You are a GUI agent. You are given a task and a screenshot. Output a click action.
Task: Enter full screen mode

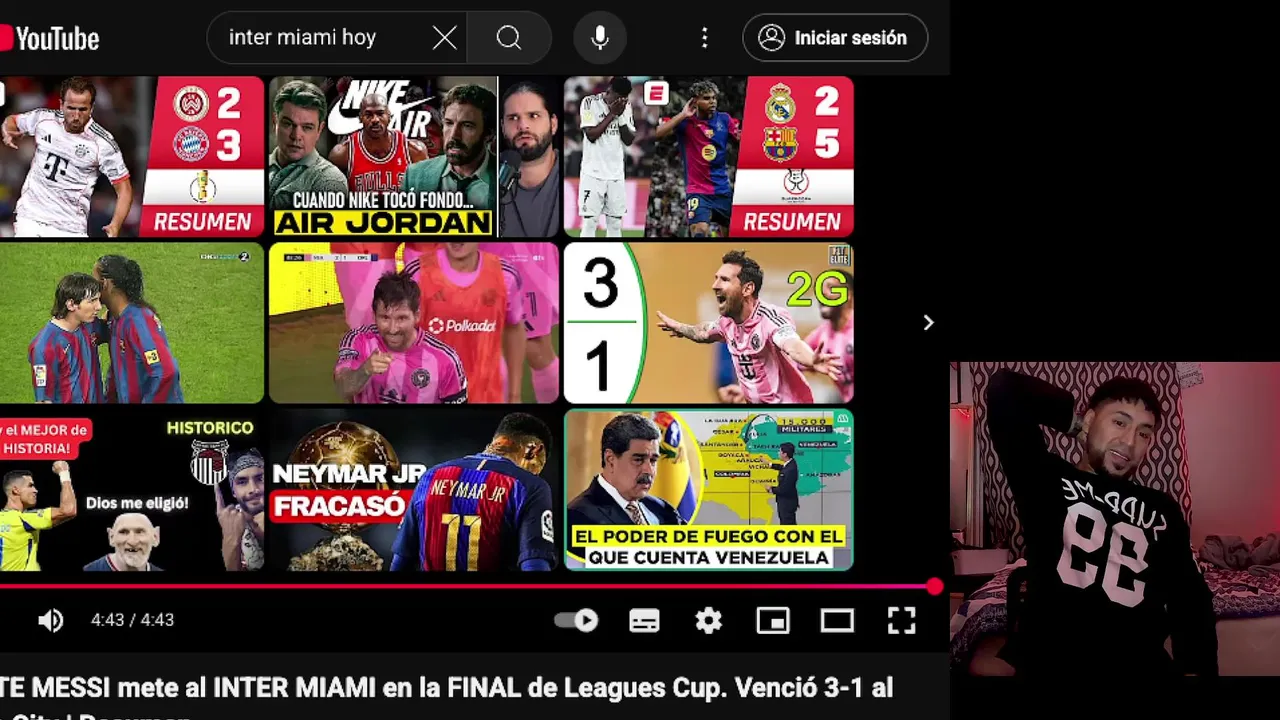[902, 621]
